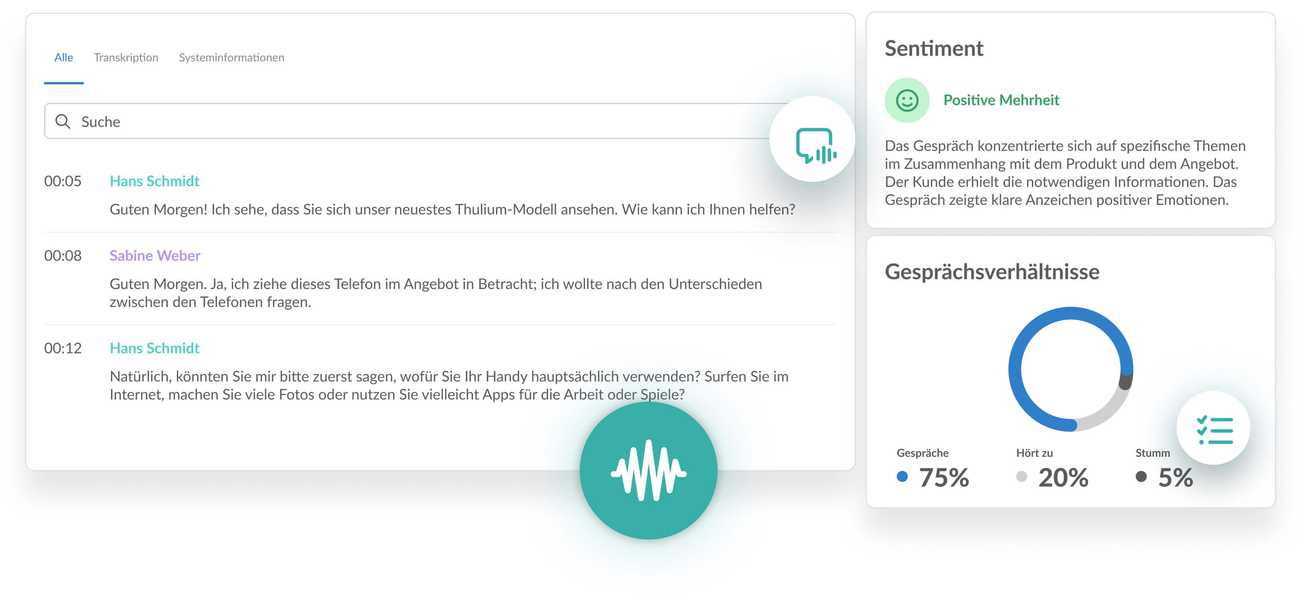This screenshot has height=604, width=1300.
Task: Select the teal audio waveform icon
Action: tap(648, 470)
